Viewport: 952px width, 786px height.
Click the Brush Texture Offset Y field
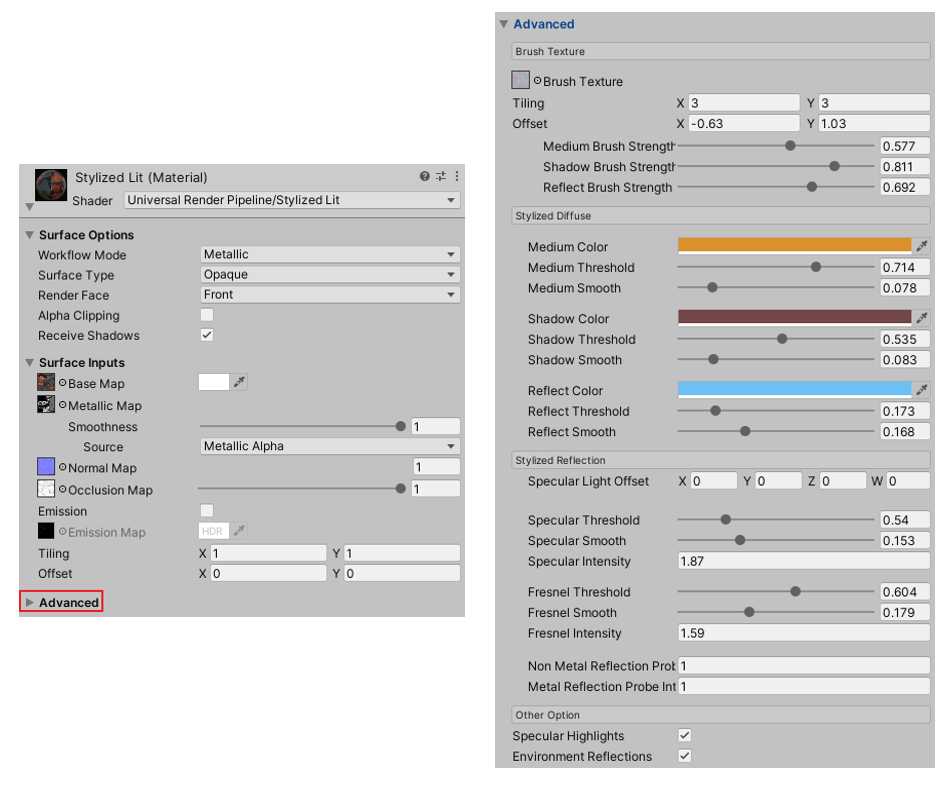pyautogui.click(x=874, y=123)
